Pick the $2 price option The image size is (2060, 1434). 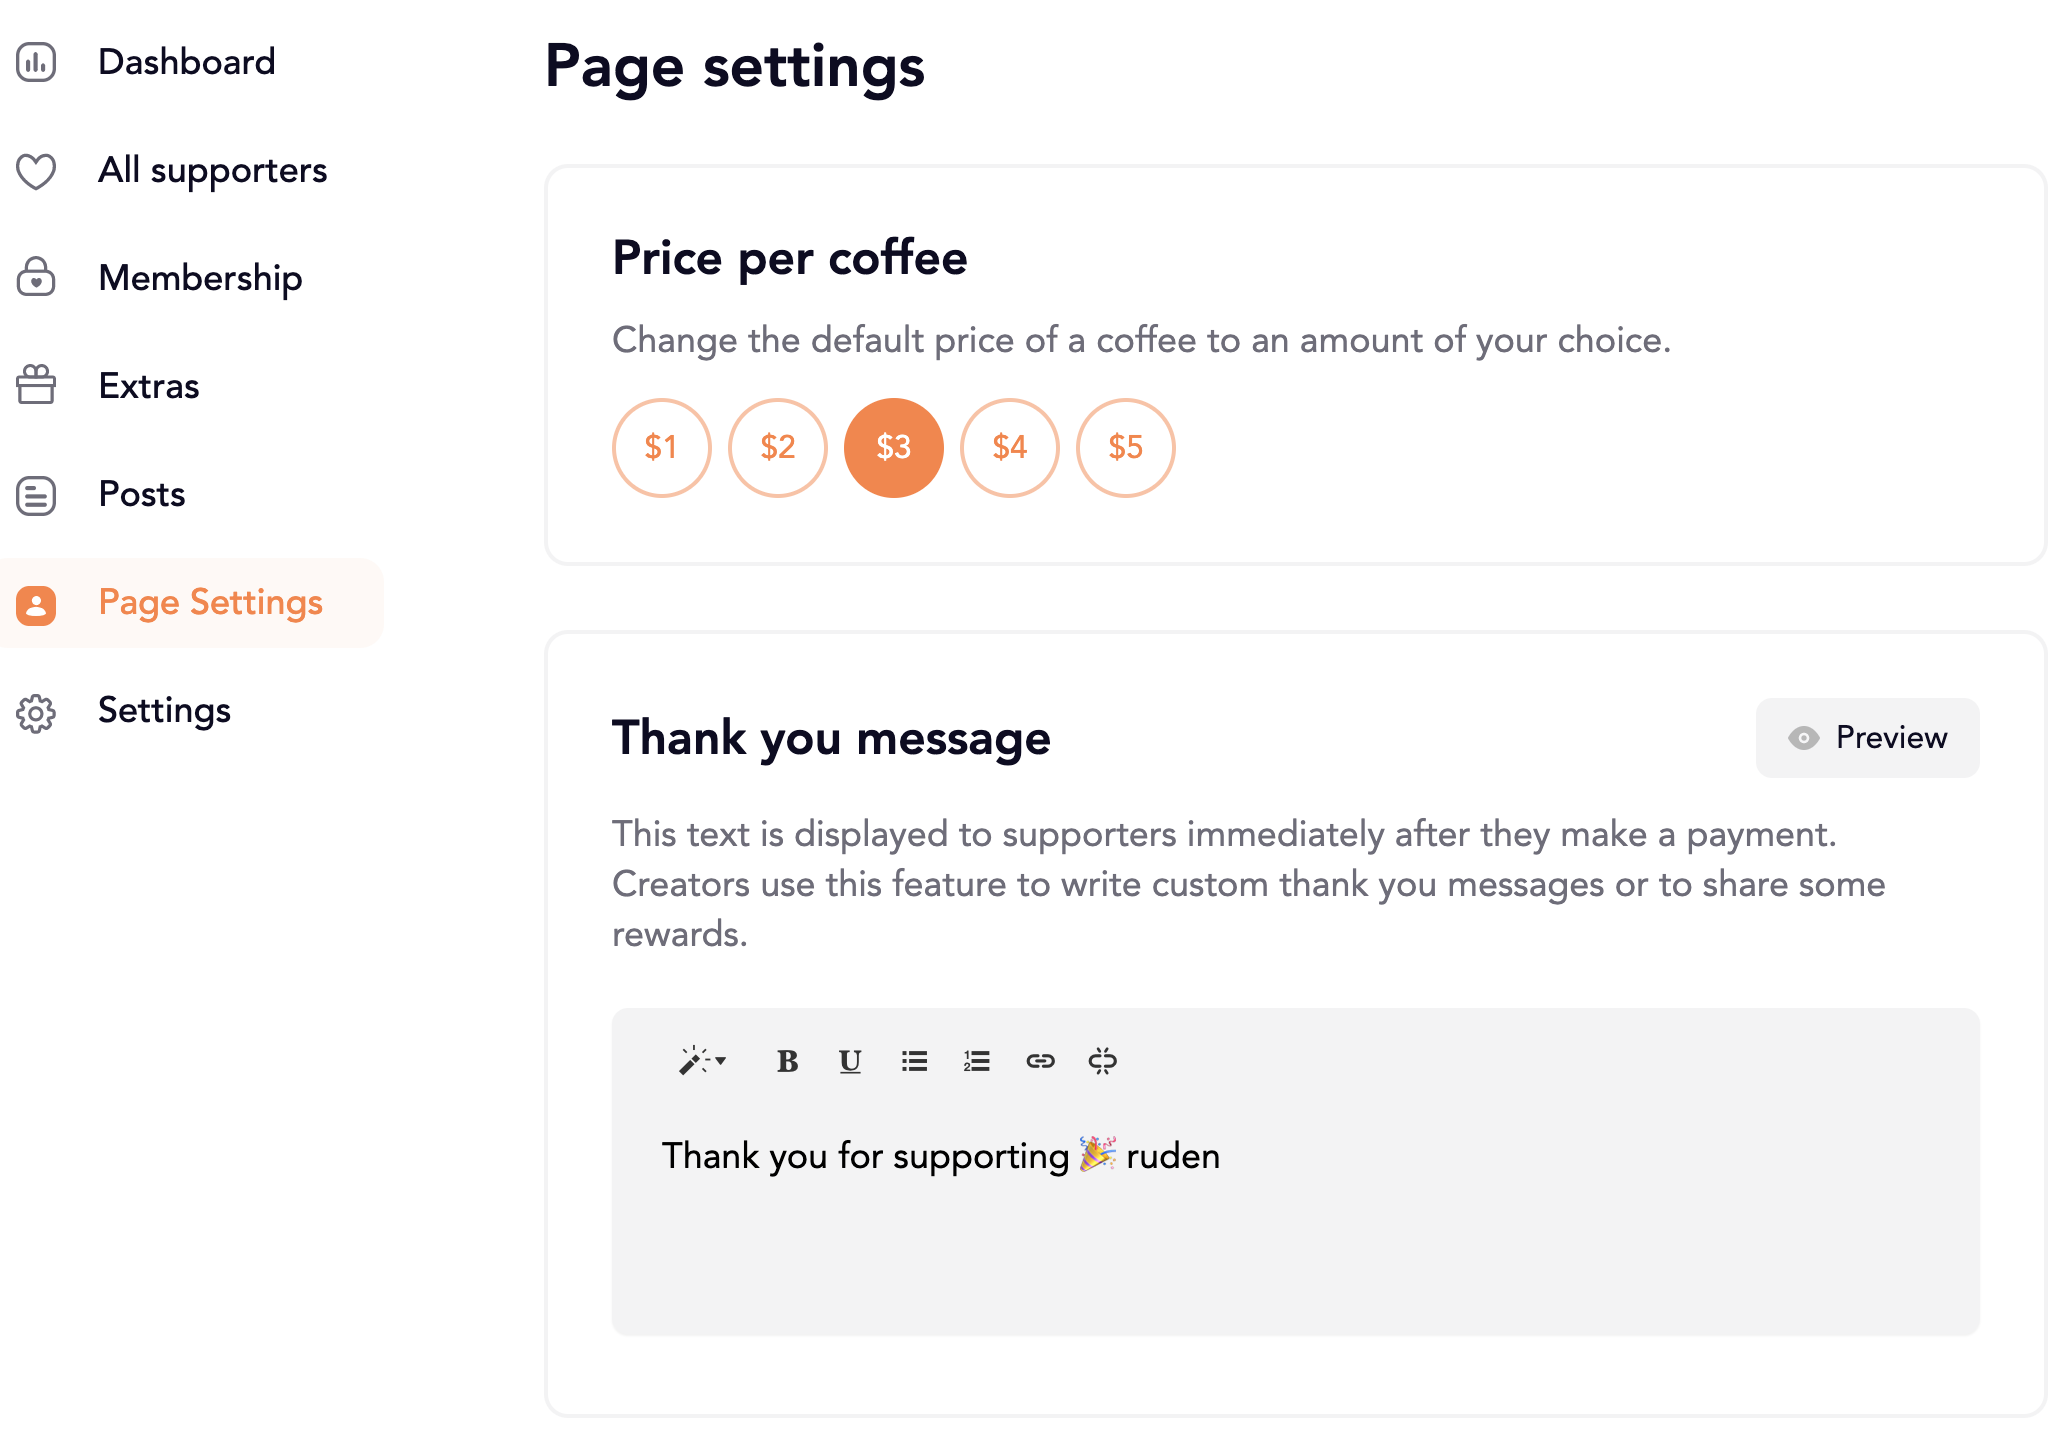tap(777, 447)
